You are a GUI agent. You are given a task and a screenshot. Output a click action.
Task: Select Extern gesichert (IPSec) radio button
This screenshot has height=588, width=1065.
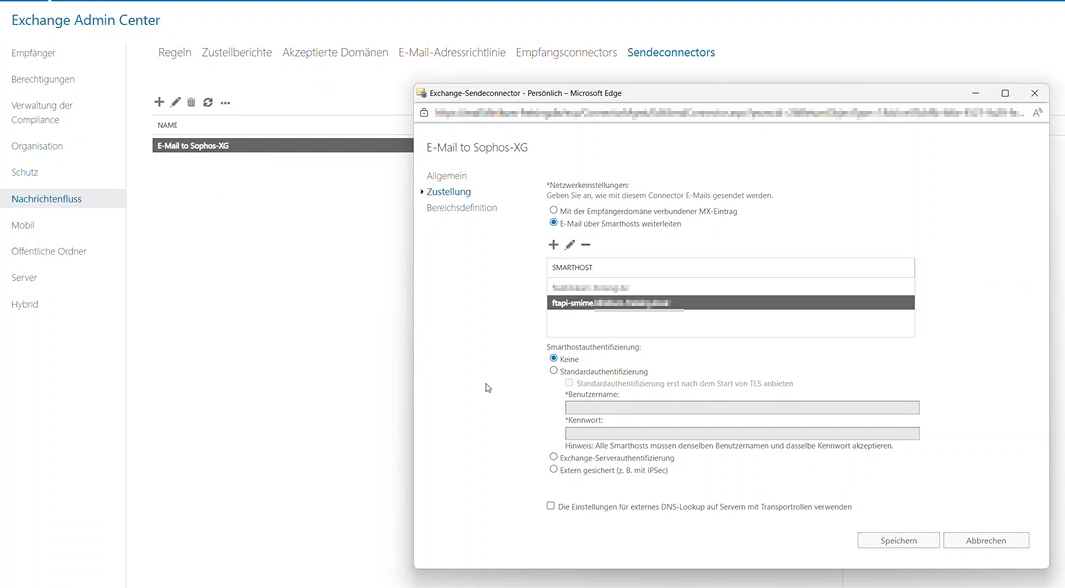[x=554, y=469]
